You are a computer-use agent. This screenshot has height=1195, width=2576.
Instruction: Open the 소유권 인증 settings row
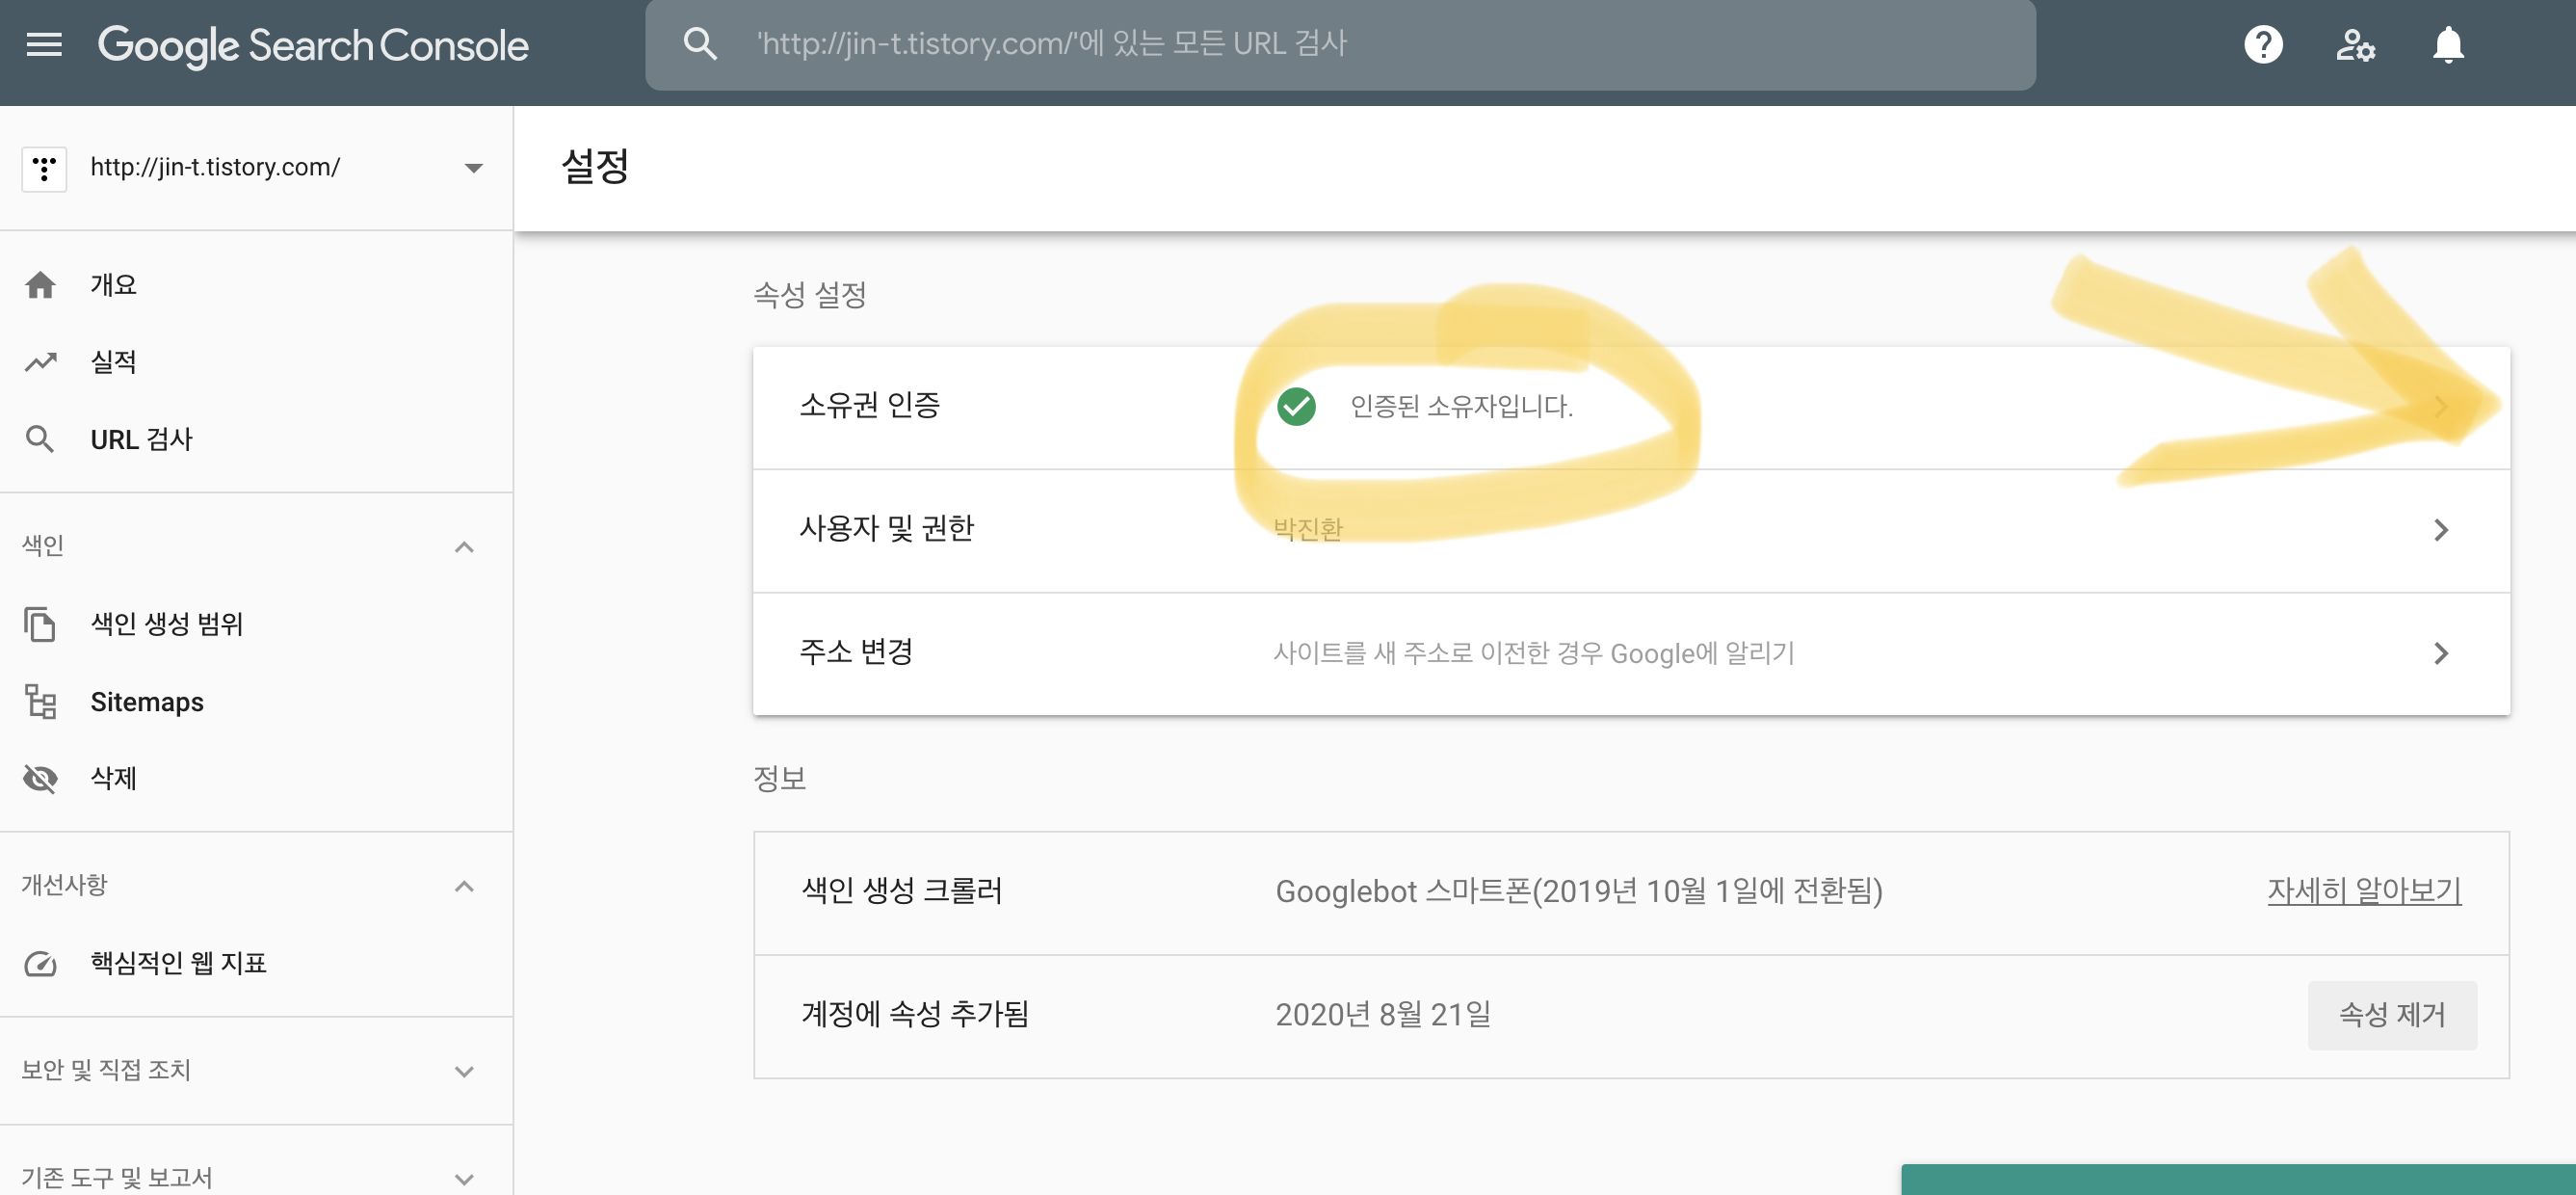pyautogui.click(x=1631, y=407)
